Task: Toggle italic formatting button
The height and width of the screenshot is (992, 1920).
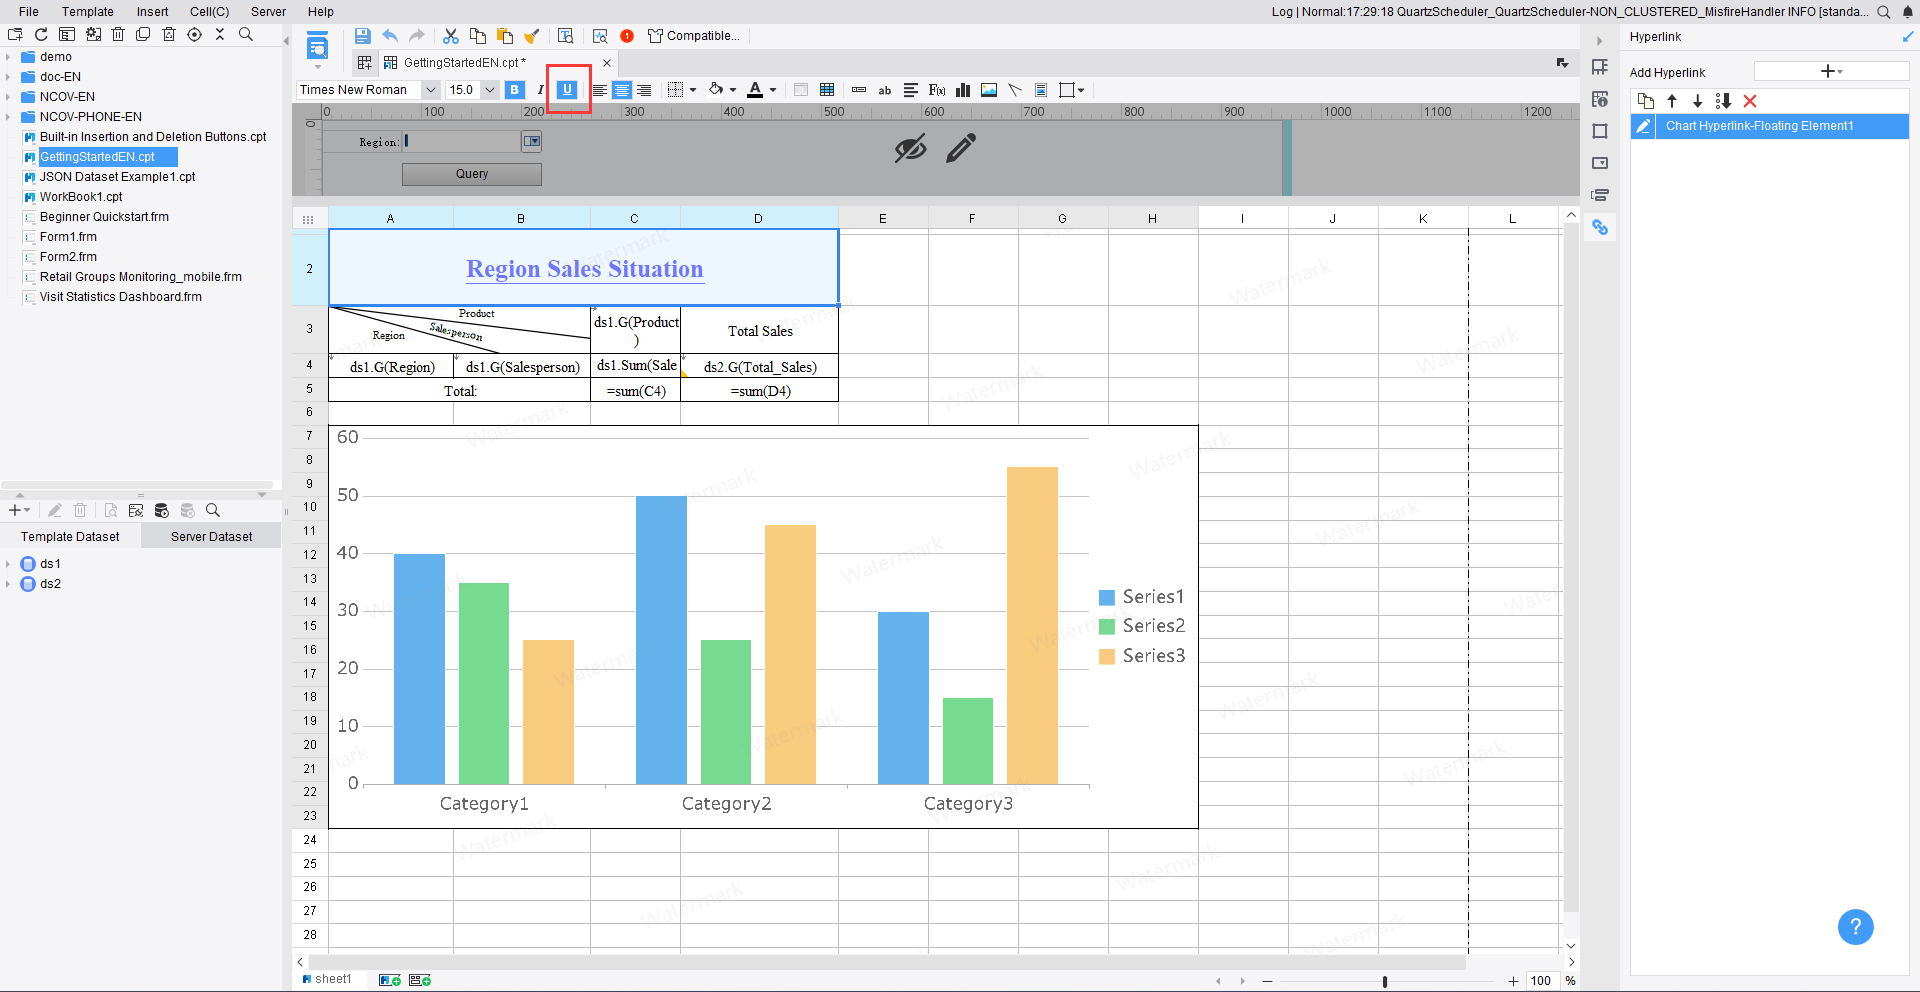Action: (x=540, y=90)
